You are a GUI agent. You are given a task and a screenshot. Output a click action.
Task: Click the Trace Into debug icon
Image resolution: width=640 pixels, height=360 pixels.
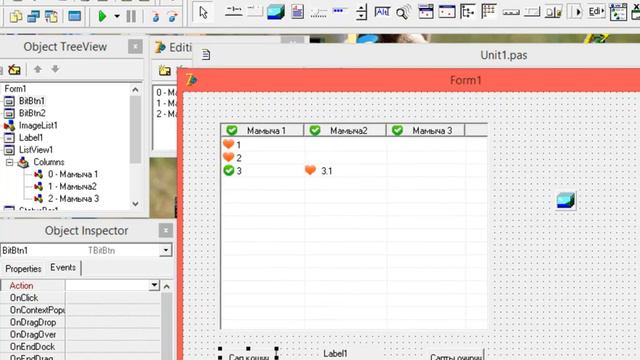[156, 17]
